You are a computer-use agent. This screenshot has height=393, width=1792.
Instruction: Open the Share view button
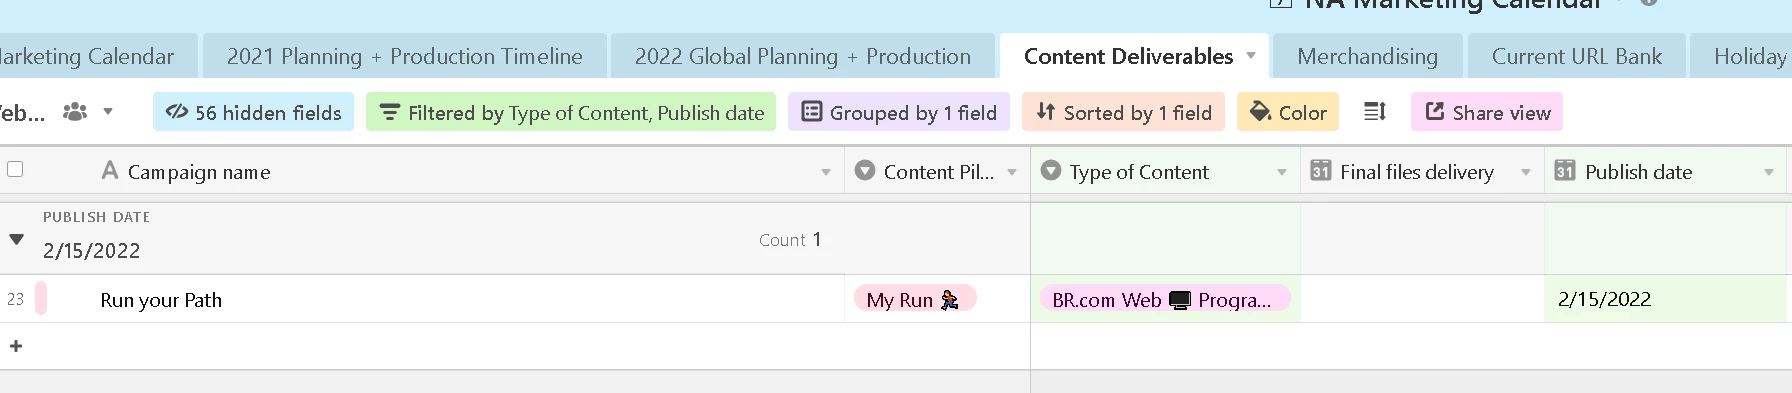pyautogui.click(x=1487, y=112)
